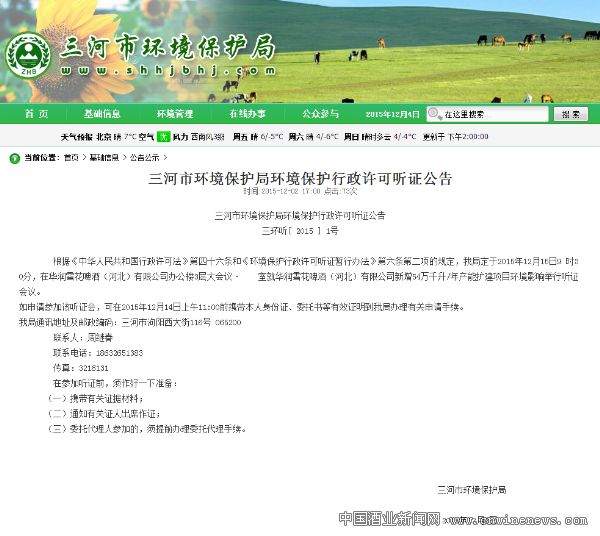Select the 环境管理 navigation tab
The width and height of the screenshot is (600, 536).
coord(174,114)
